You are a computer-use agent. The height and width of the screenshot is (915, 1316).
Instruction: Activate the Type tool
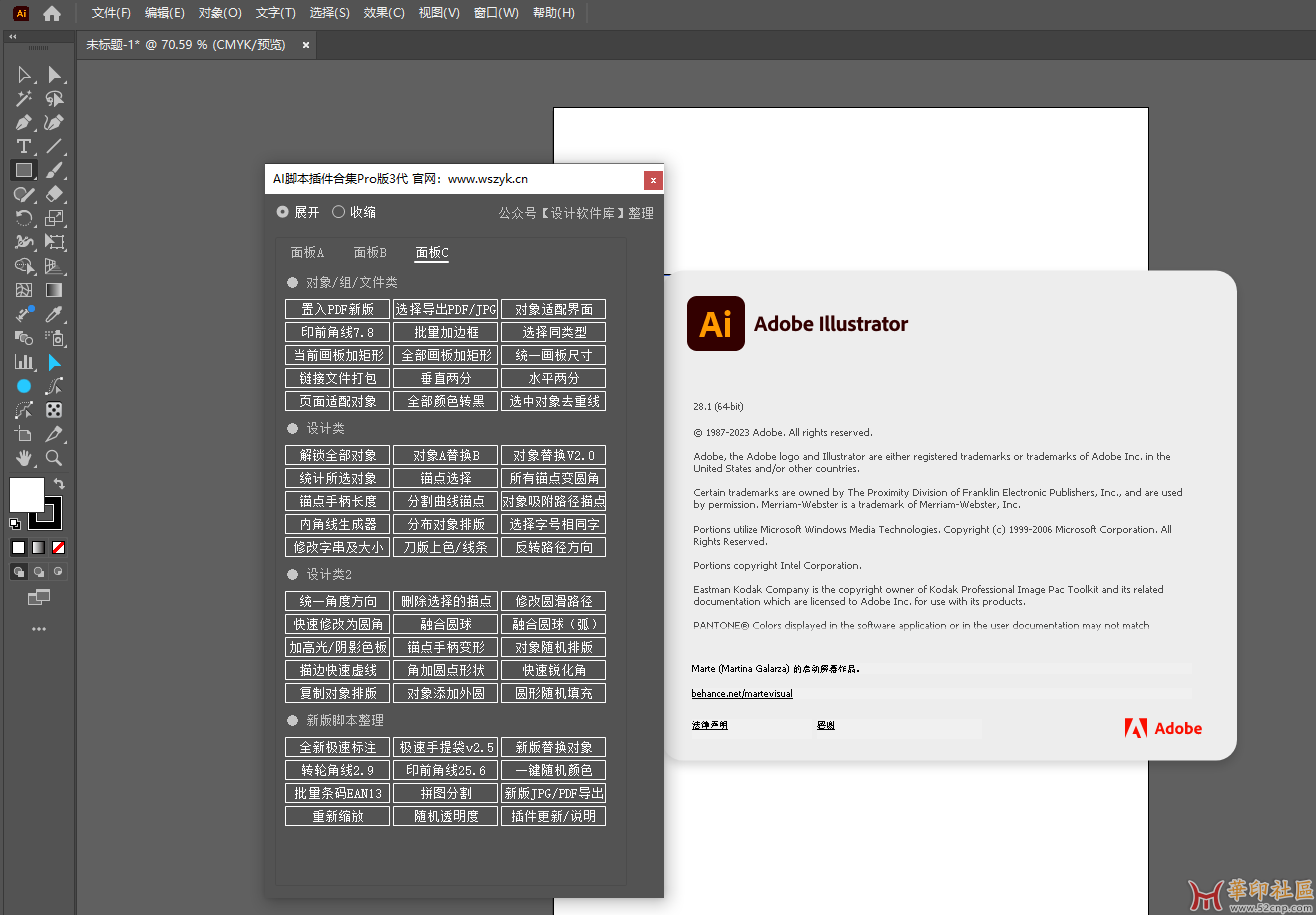coord(24,147)
